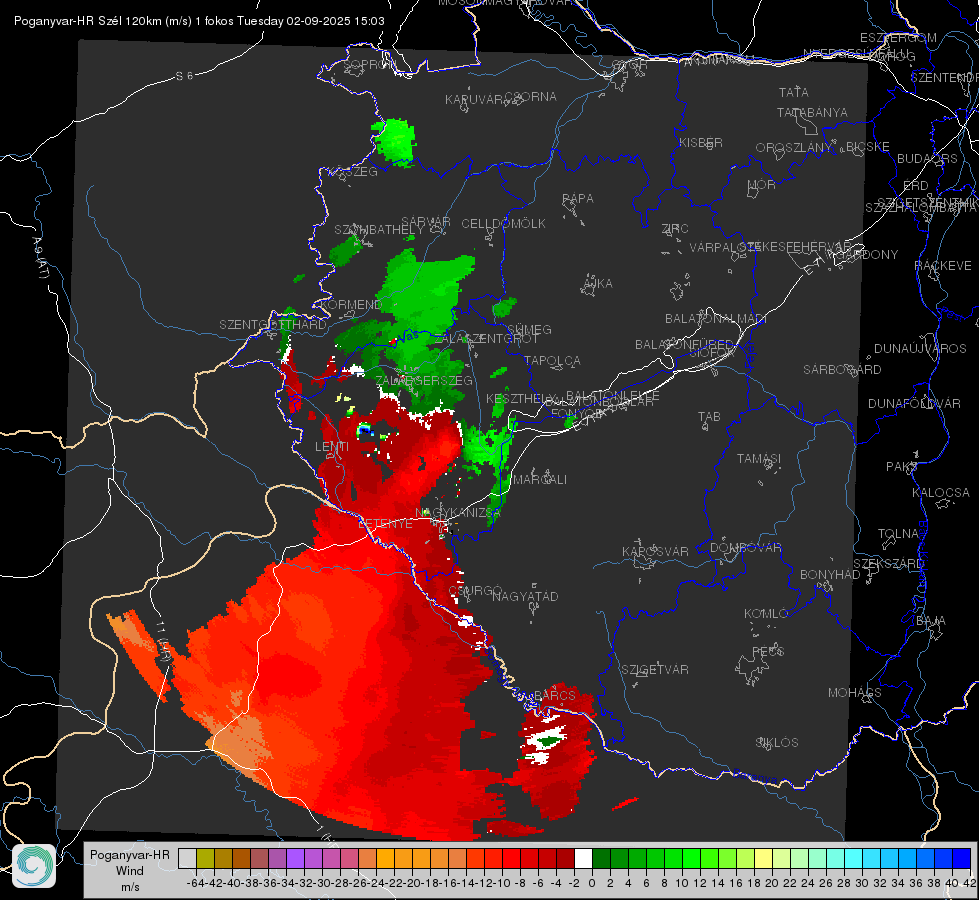
Task: Select the NAGYATAD label
Action: pos(525,596)
